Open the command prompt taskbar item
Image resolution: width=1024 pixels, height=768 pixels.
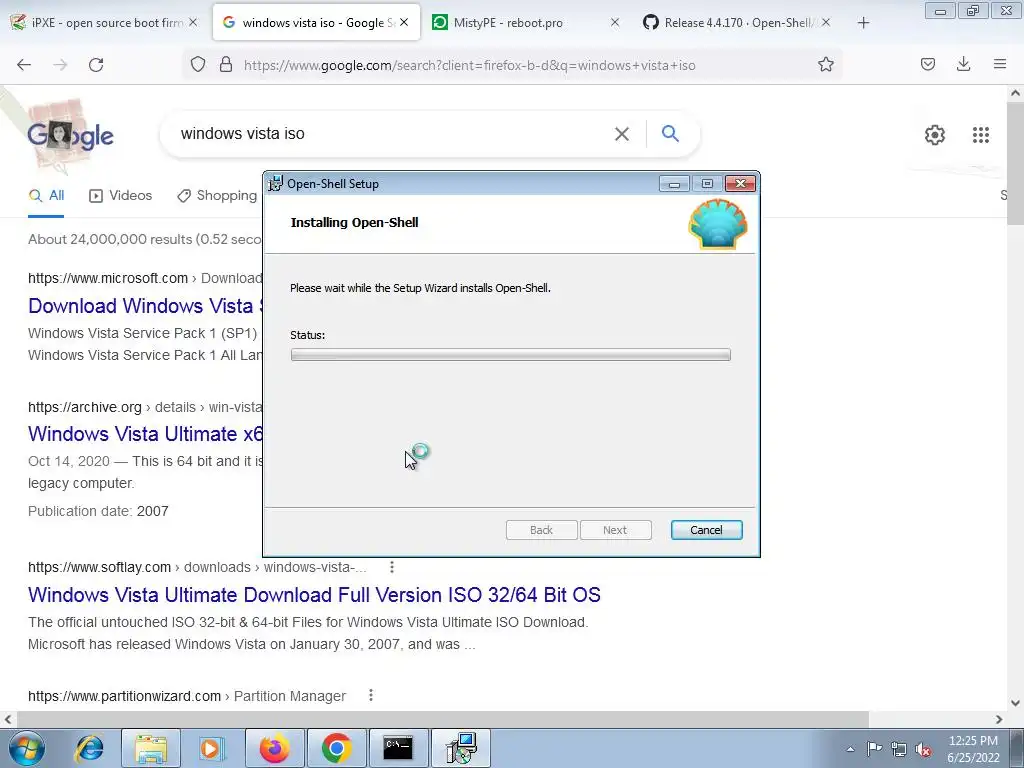point(398,748)
